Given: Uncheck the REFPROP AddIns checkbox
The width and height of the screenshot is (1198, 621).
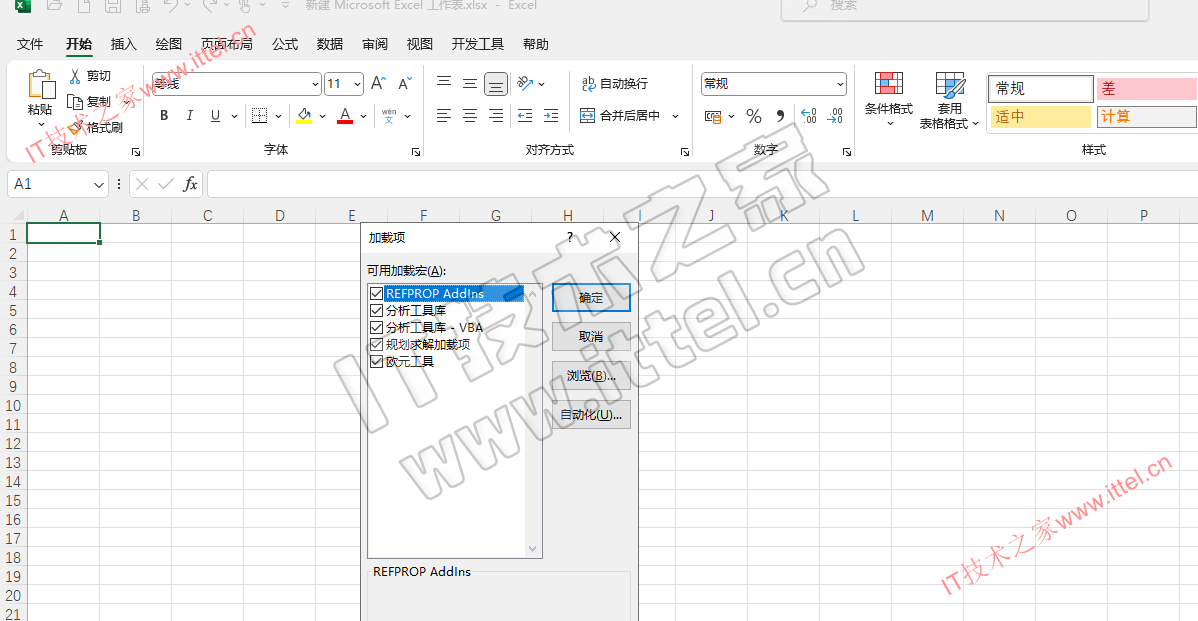Looking at the screenshot, I should [376, 293].
